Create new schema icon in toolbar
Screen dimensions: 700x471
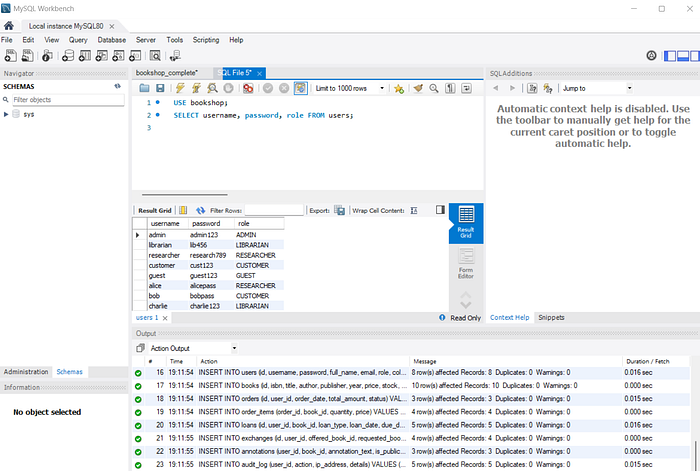[x=68, y=56]
